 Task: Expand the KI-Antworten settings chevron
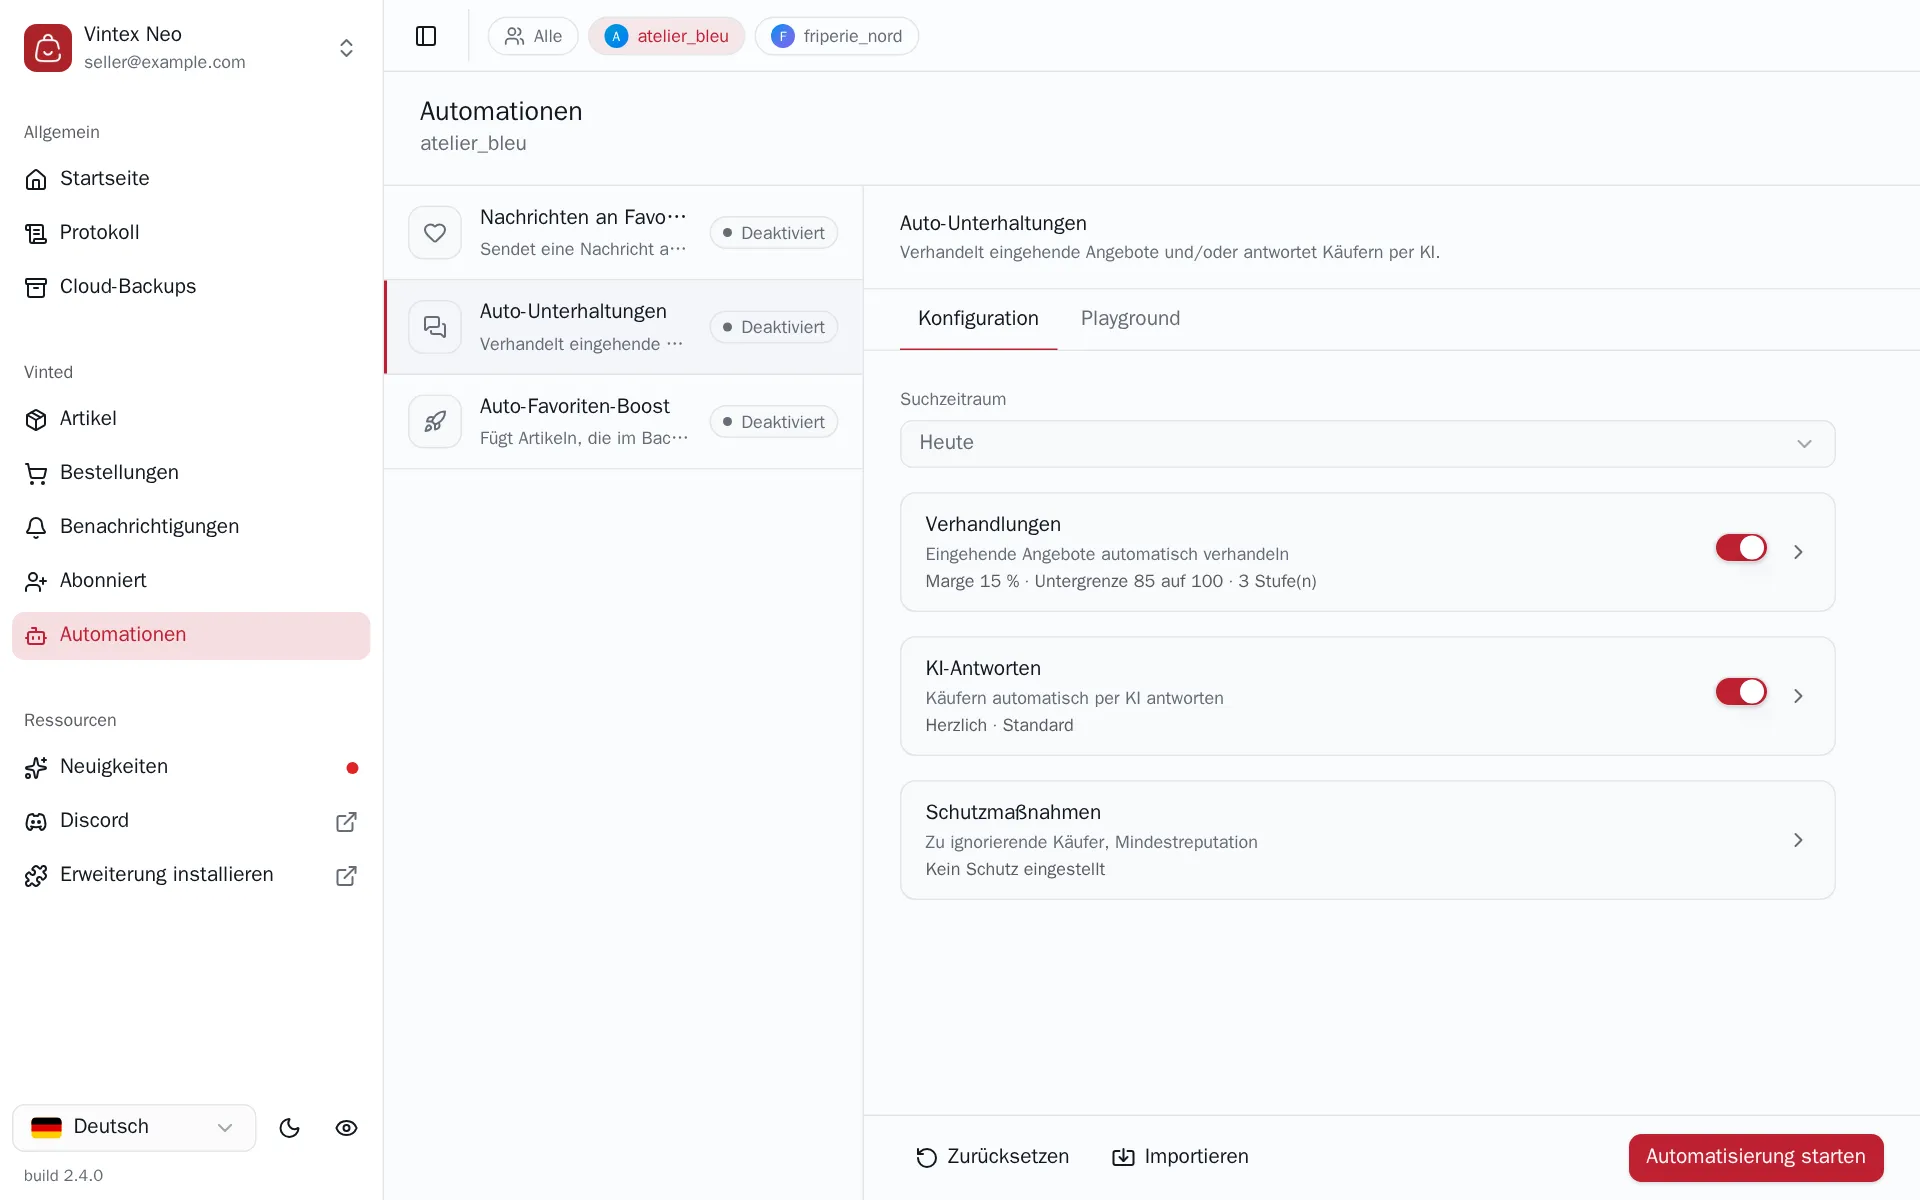tap(1798, 696)
